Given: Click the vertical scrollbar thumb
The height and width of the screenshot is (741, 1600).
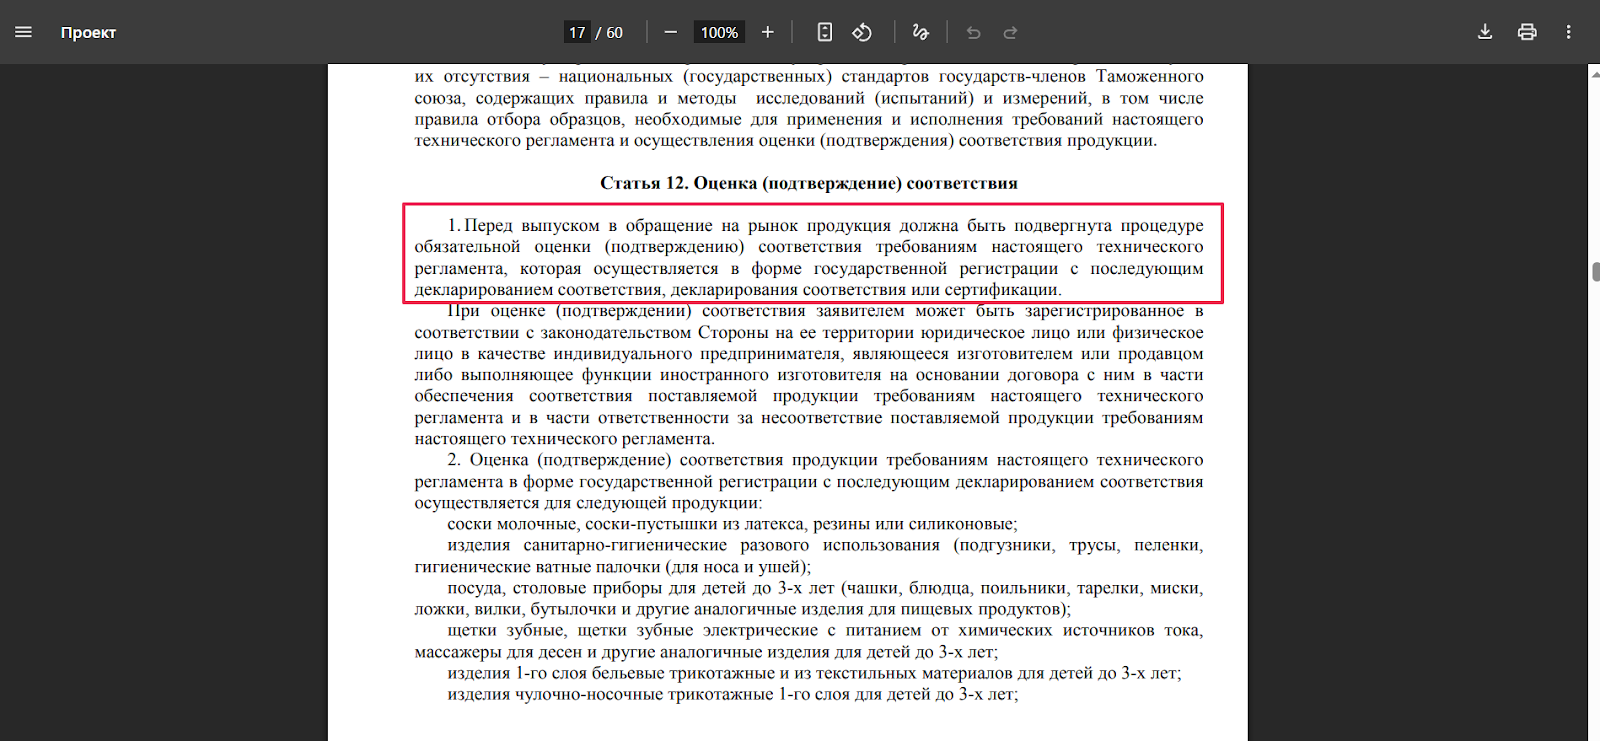Looking at the screenshot, I should click(1594, 271).
